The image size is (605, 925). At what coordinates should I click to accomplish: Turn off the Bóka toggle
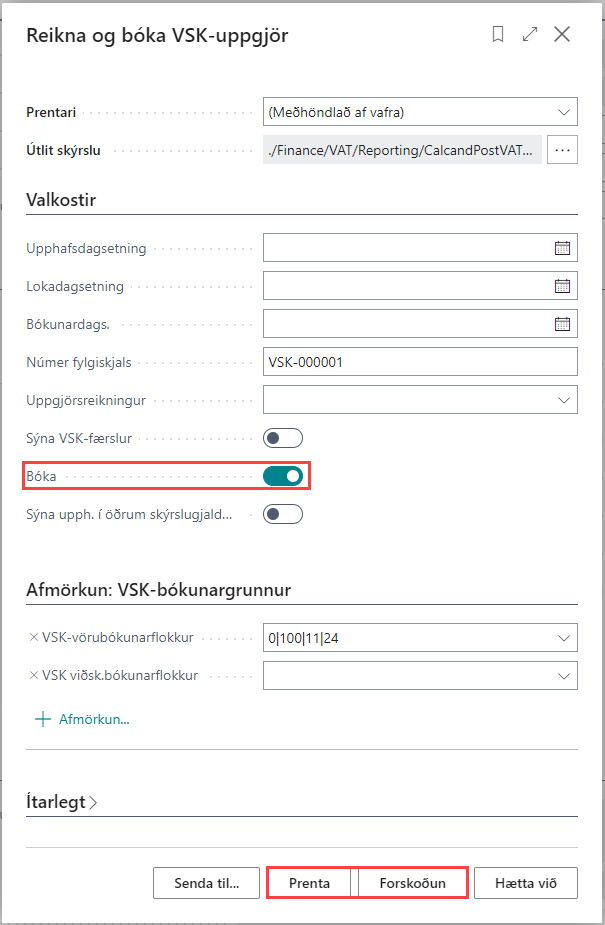[283, 476]
